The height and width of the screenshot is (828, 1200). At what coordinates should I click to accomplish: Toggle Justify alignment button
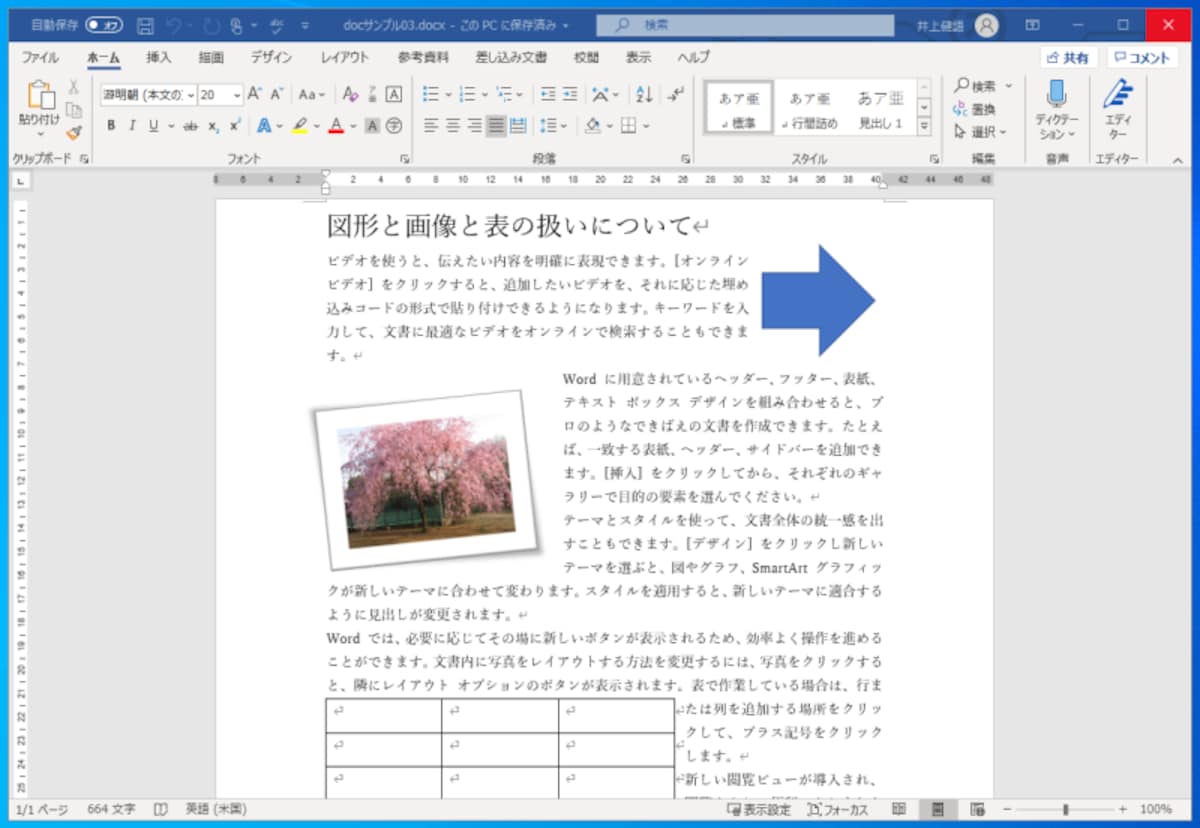496,126
